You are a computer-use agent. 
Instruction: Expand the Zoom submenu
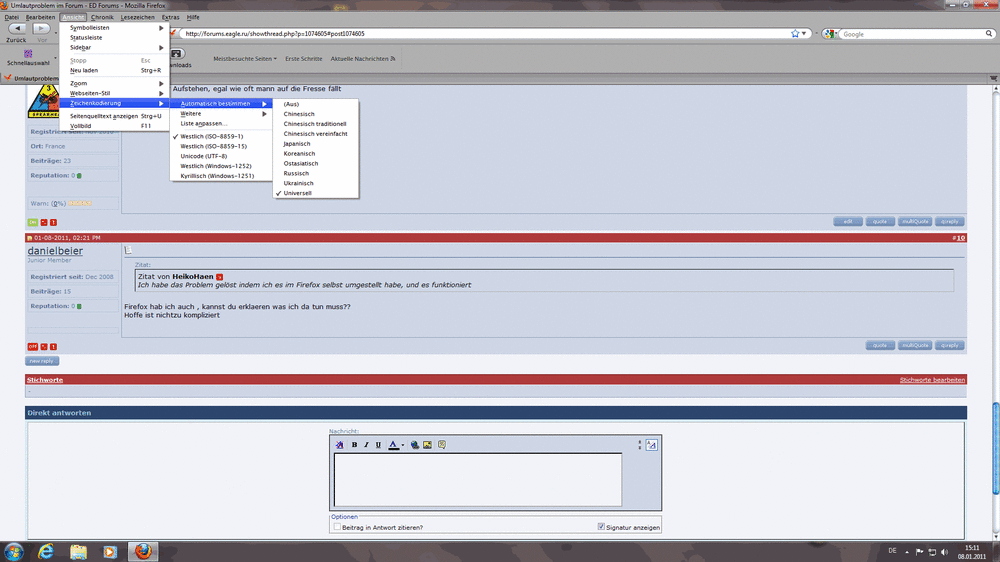point(114,83)
